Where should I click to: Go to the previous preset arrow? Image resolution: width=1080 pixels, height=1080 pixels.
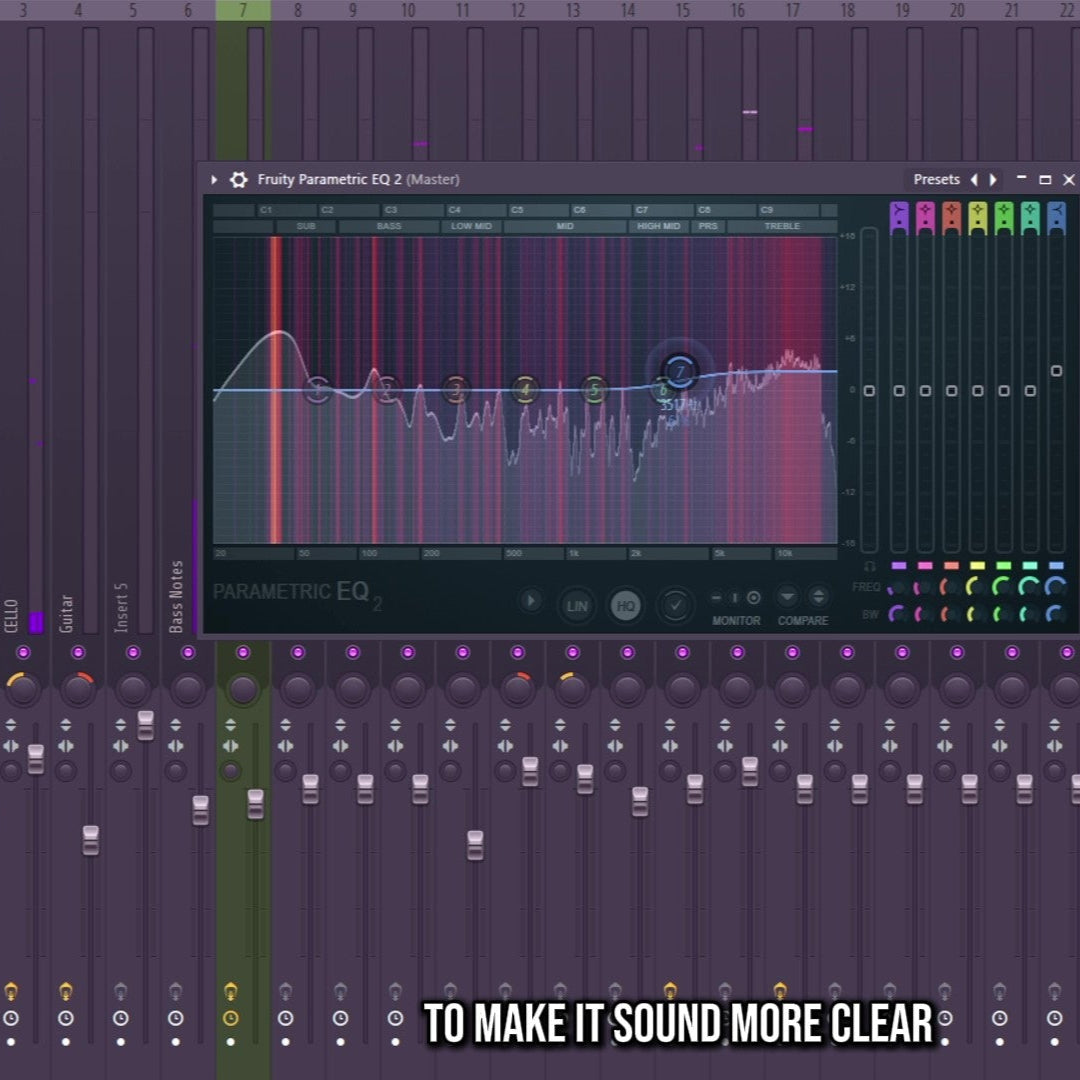click(x=974, y=180)
